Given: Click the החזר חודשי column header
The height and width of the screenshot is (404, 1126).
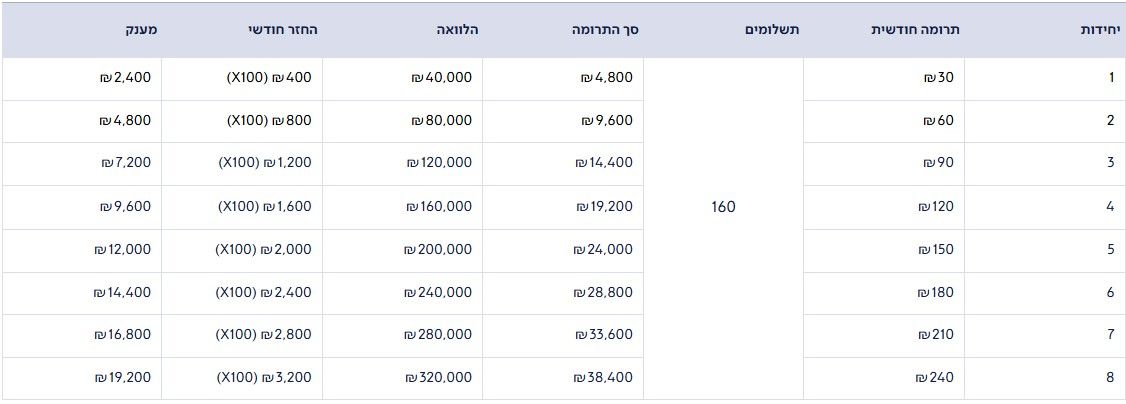Looking at the screenshot, I should point(283,30).
